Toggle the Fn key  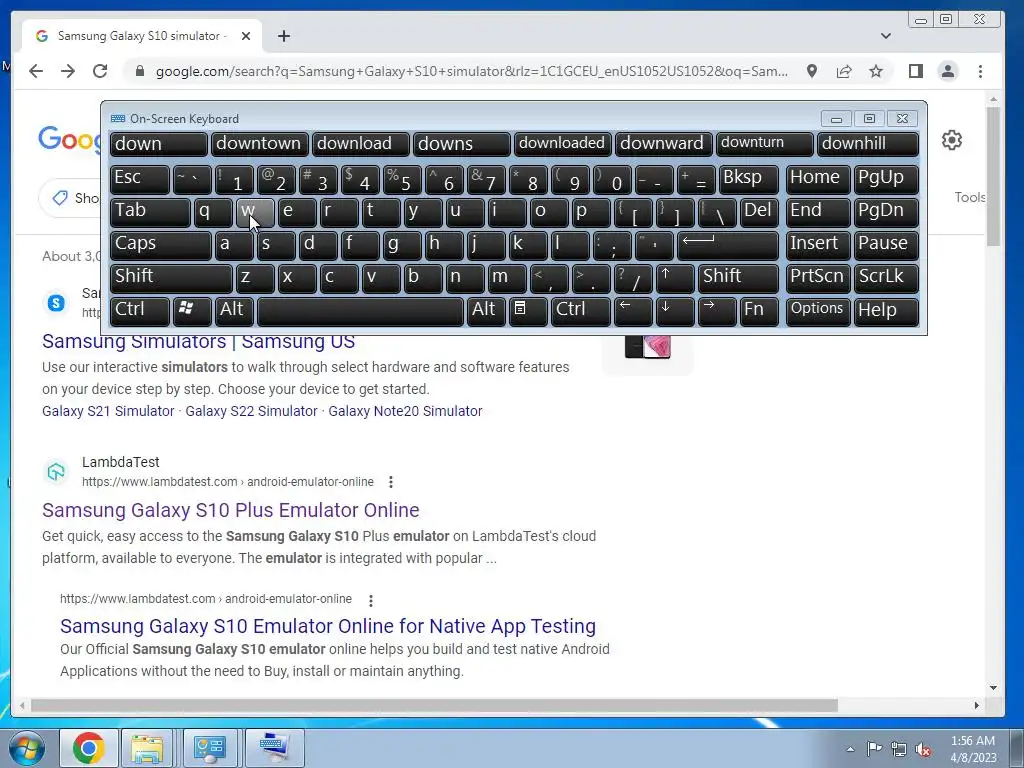point(759,310)
